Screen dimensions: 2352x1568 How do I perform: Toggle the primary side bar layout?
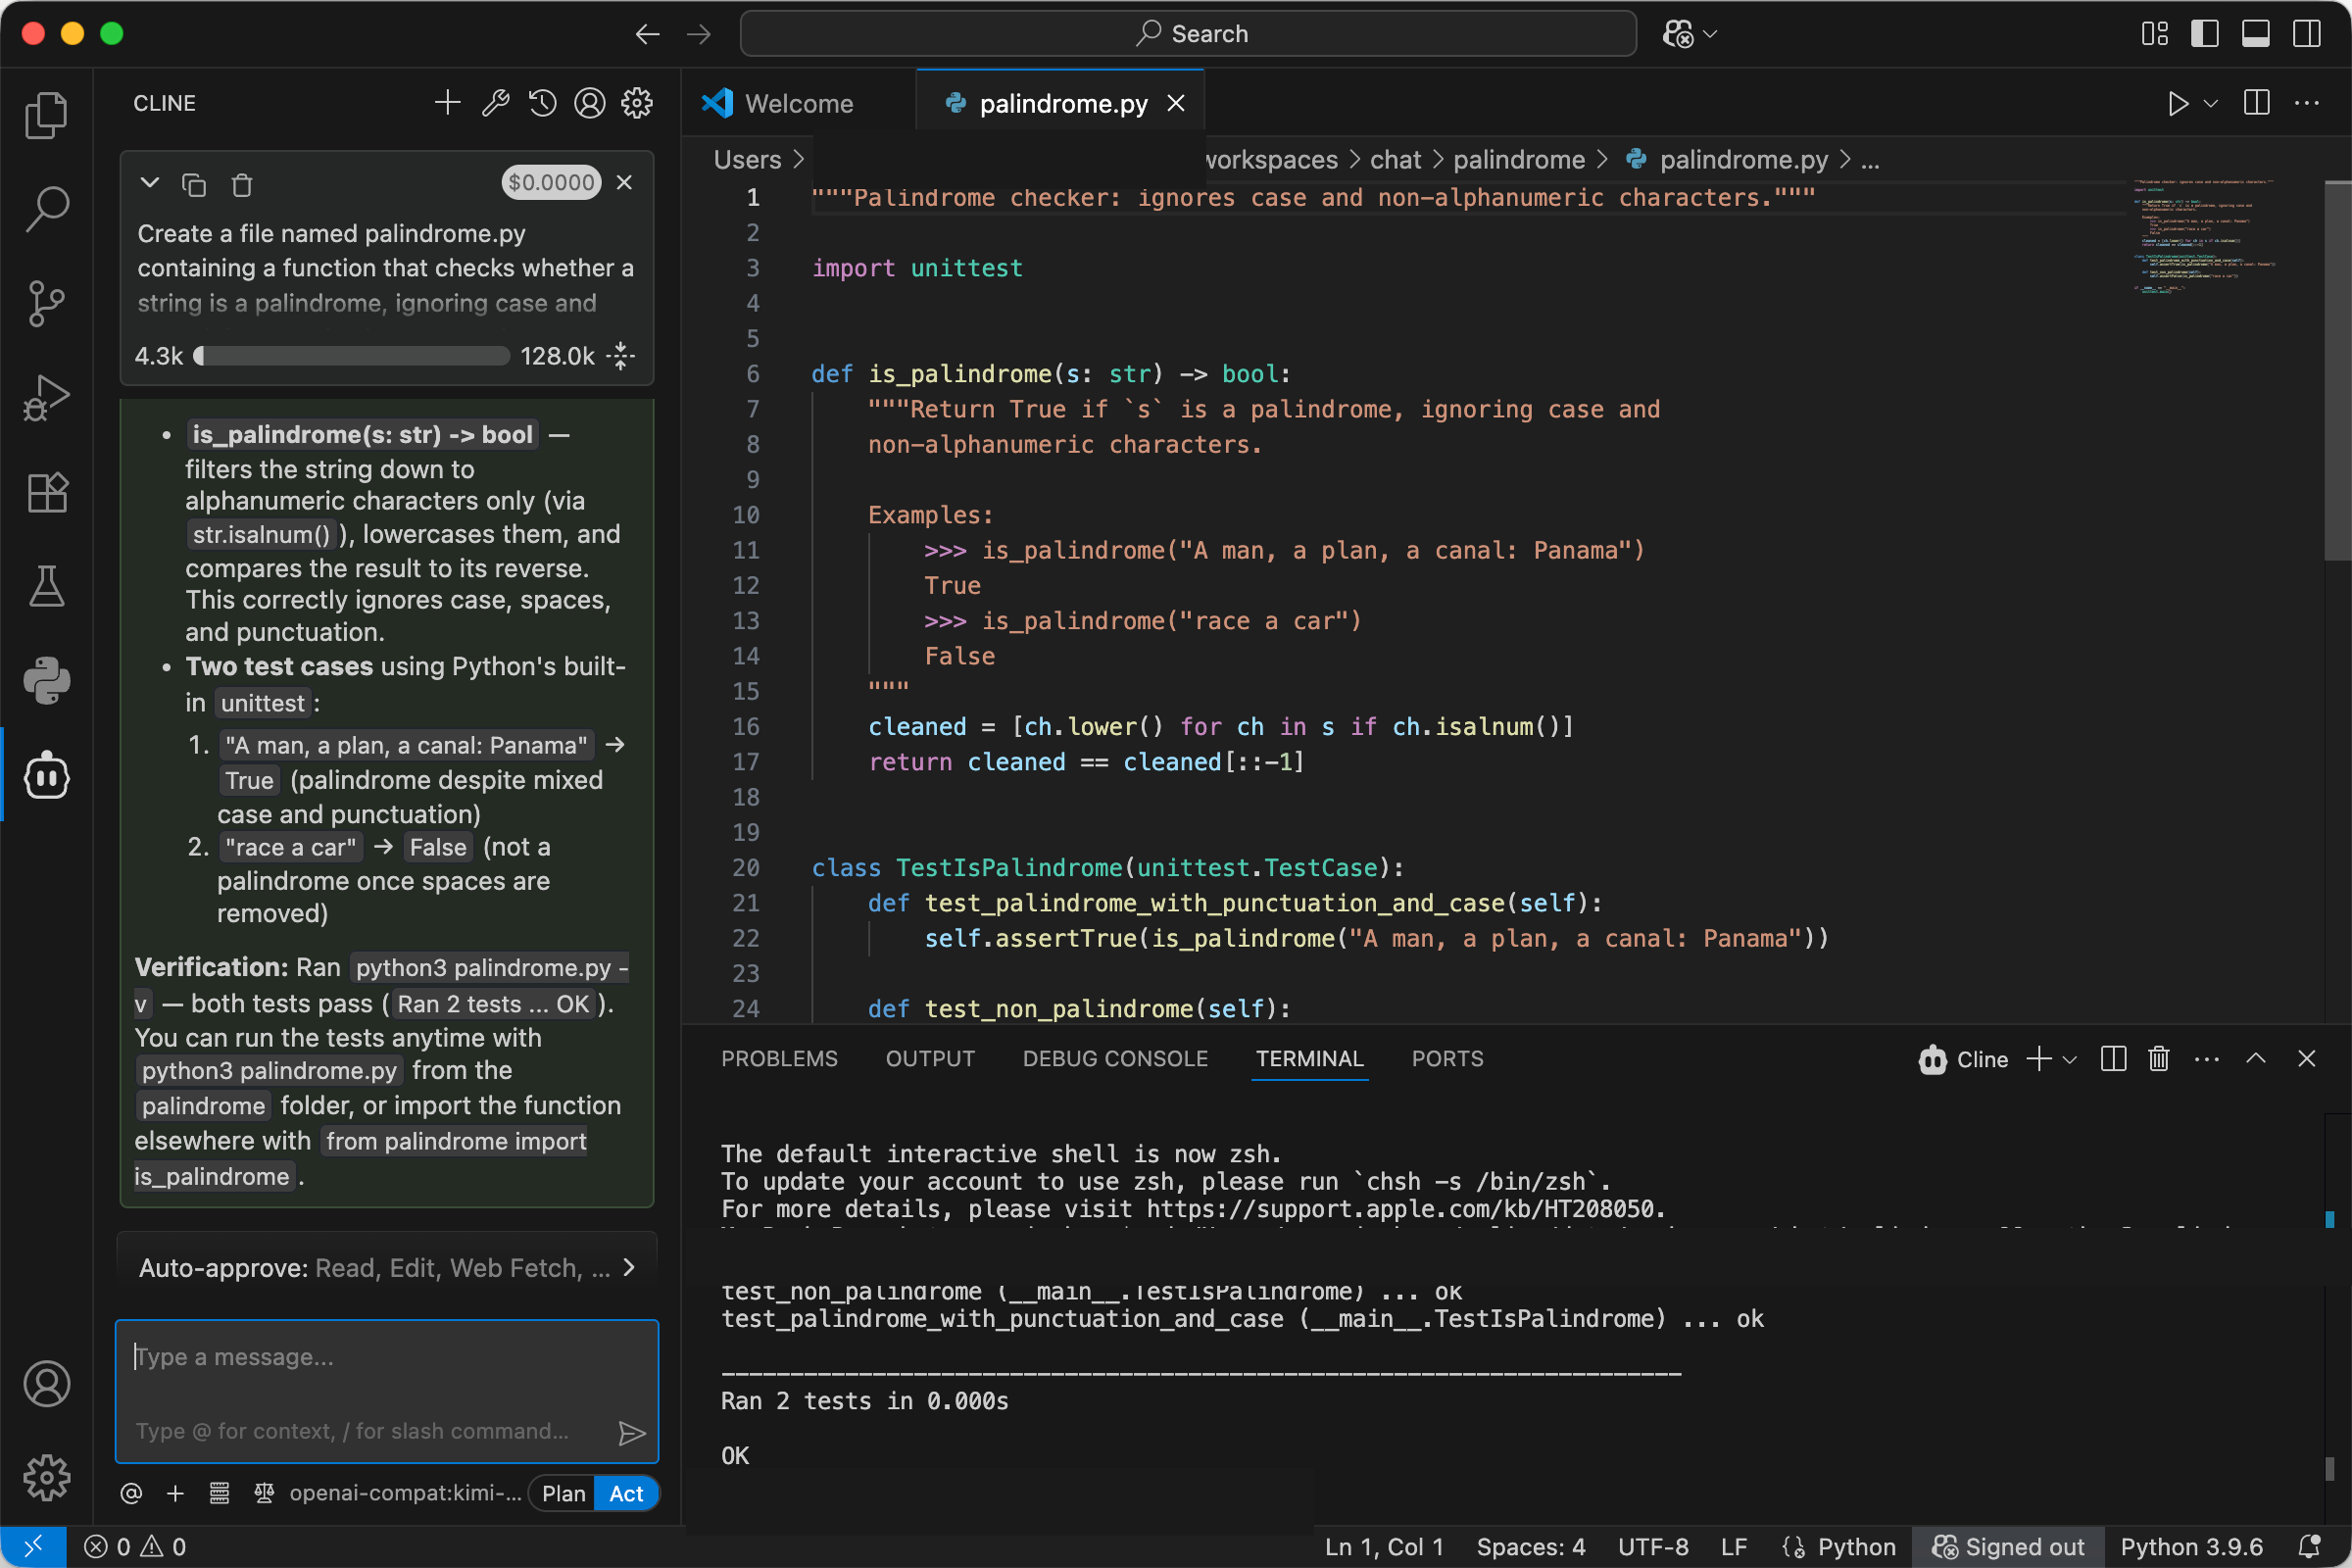click(x=2205, y=33)
